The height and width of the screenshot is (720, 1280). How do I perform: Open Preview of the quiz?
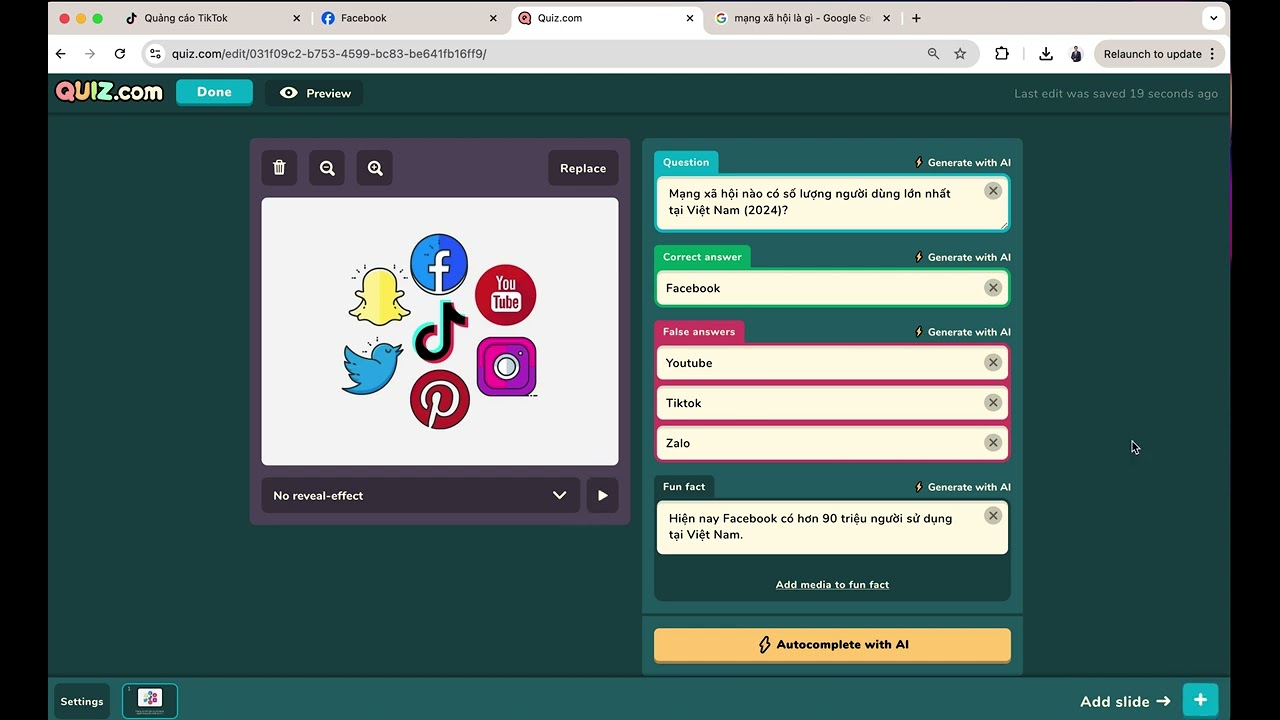tap(315, 93)
